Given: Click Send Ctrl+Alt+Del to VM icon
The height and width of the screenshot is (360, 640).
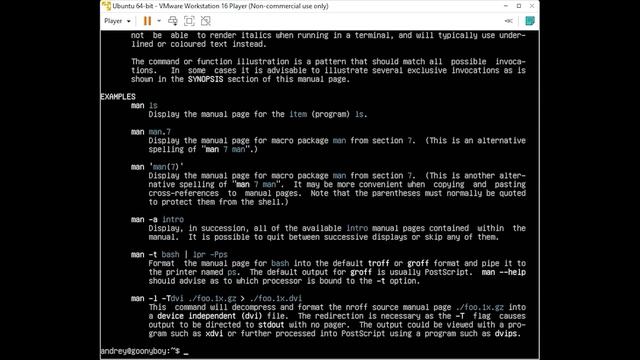Looking at the screenshot, I should point(173,21).
